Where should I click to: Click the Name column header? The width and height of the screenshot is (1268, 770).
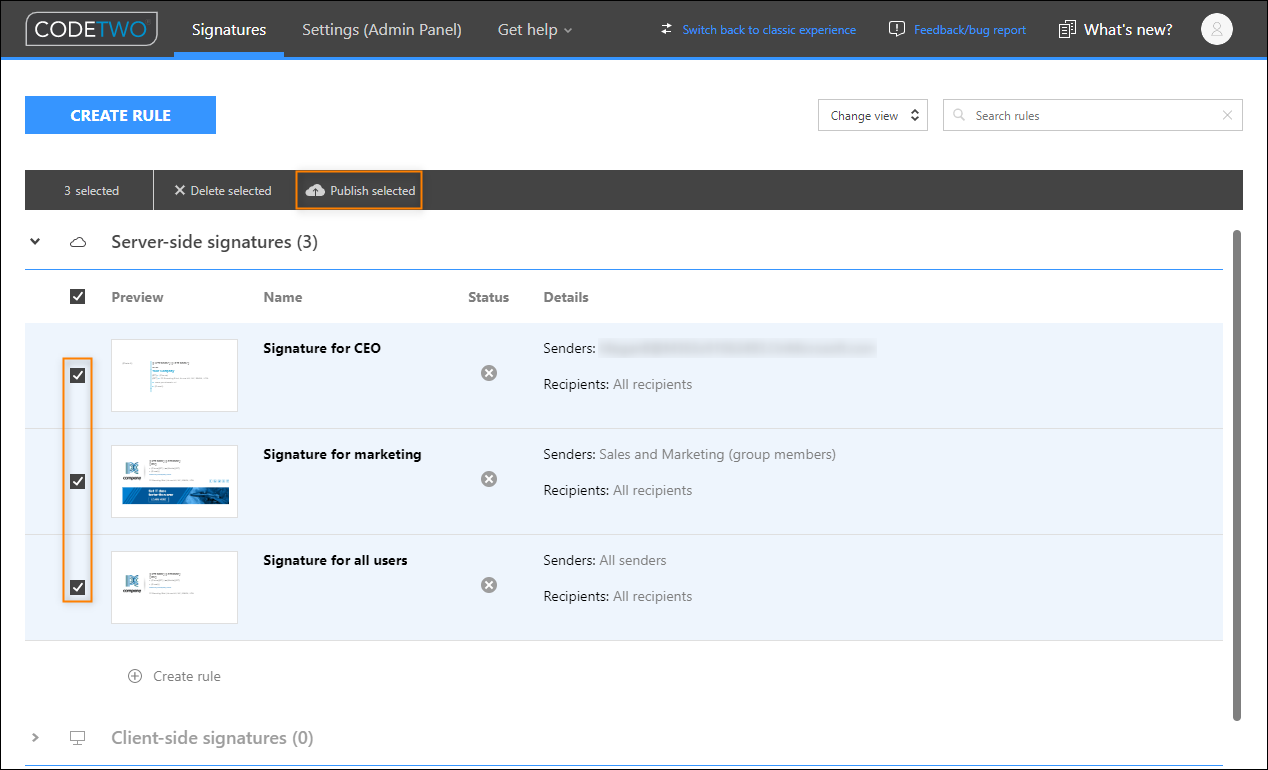click(x=283, y=297)
